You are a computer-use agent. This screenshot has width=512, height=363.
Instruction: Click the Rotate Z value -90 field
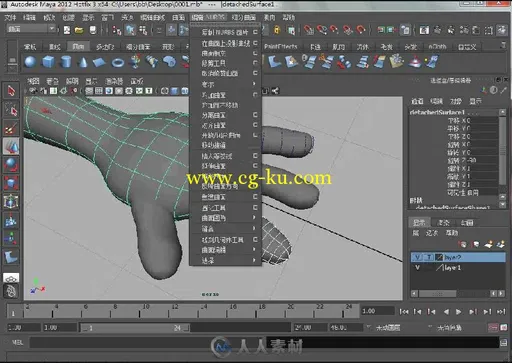(485, 160)
